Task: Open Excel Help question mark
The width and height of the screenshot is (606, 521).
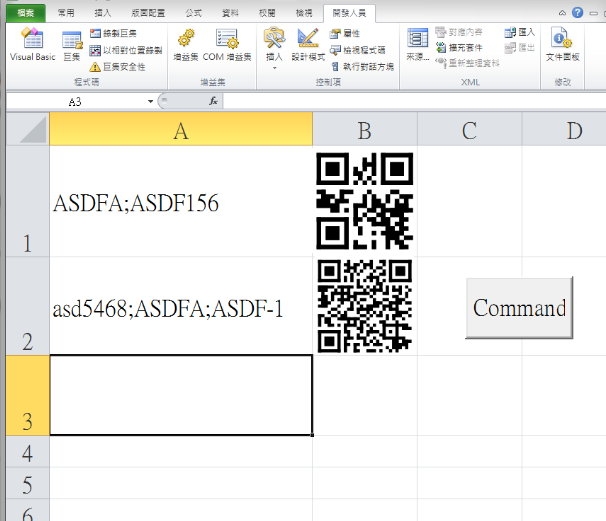Action: 577,13
